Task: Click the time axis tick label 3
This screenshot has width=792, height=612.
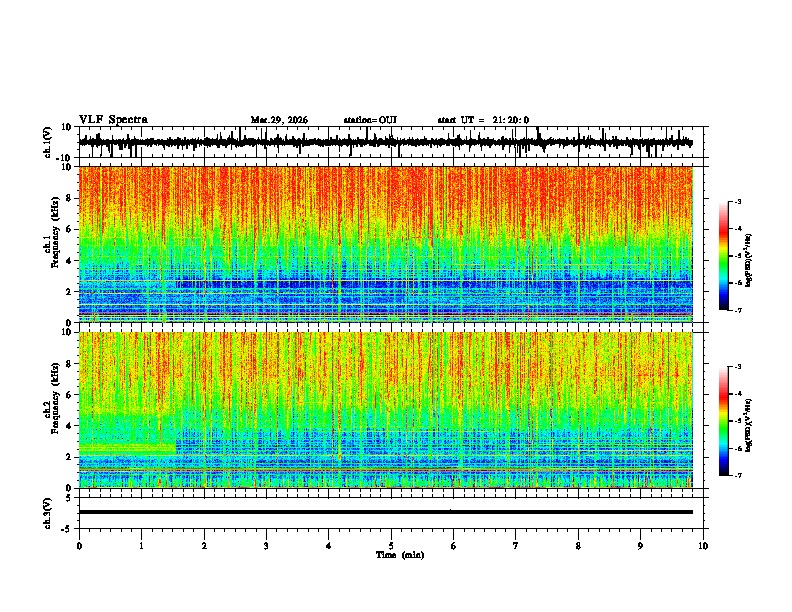Action: pyautogui.click(x=266, y=546)
